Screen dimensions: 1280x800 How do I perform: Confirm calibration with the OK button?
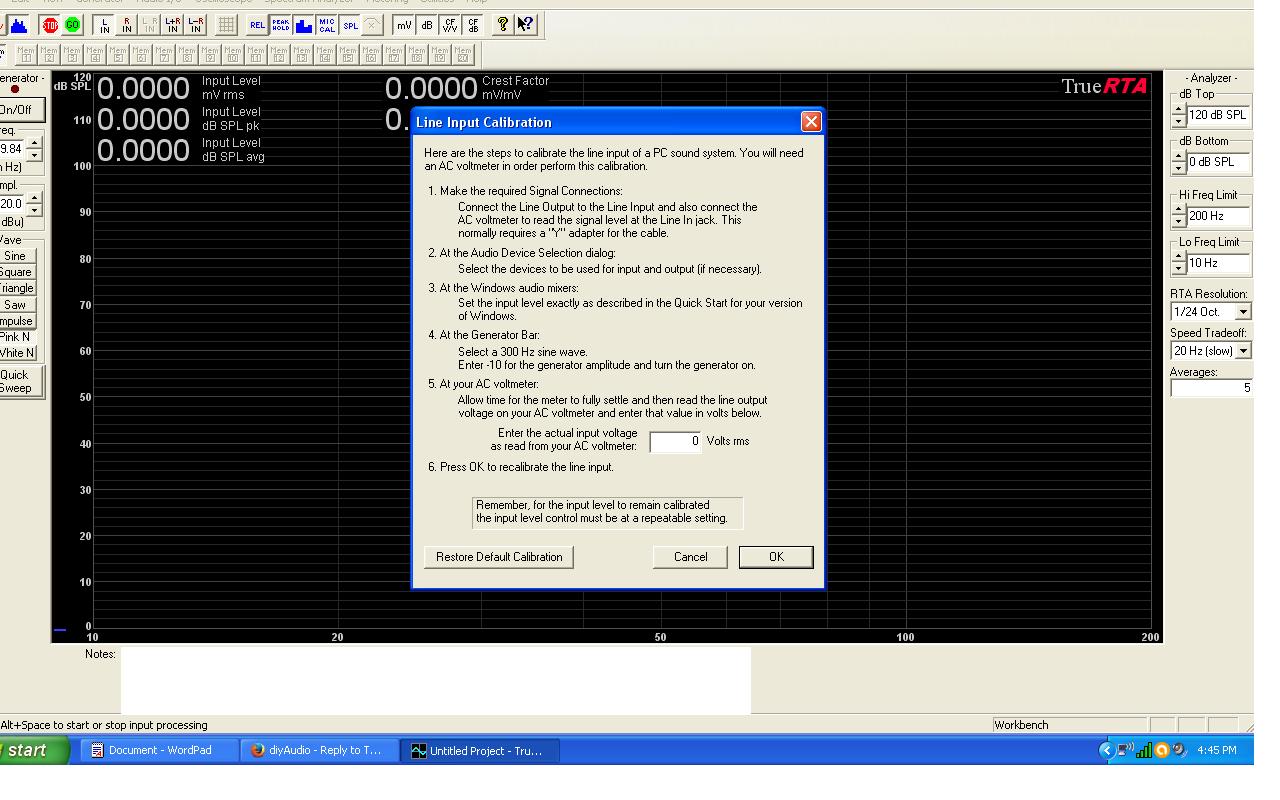(776, 557)
